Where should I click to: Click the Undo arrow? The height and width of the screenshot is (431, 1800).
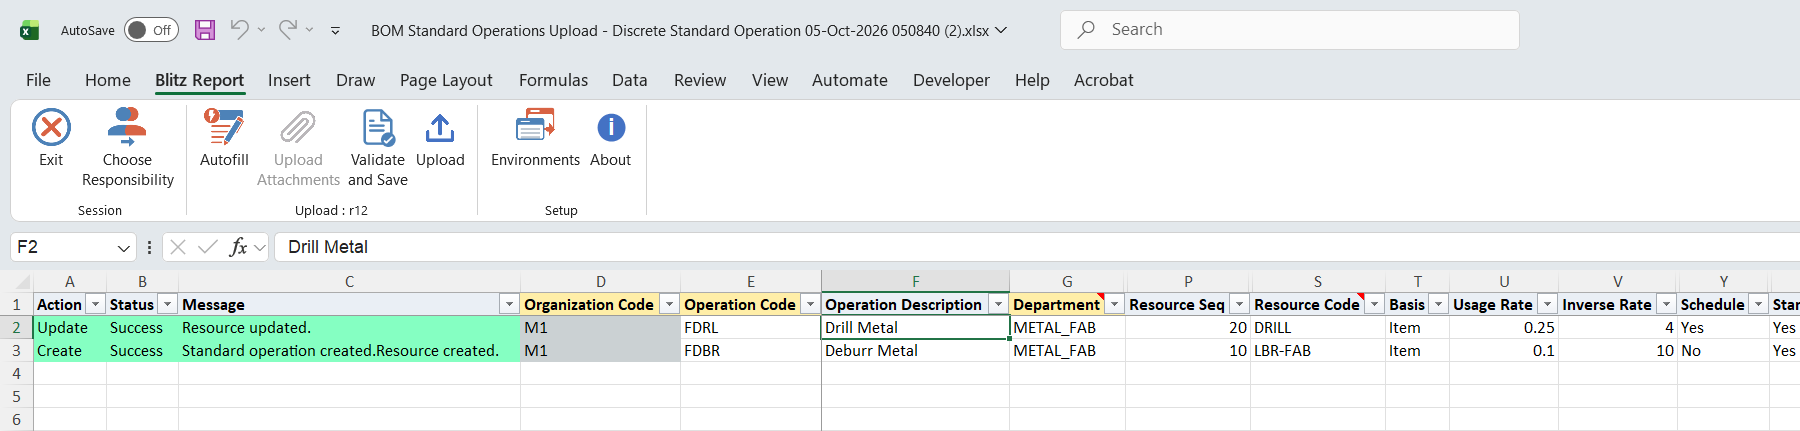[239, 30]
